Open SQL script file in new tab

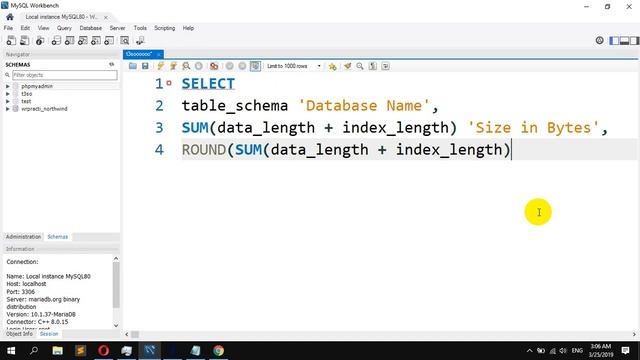coord(24,40)
